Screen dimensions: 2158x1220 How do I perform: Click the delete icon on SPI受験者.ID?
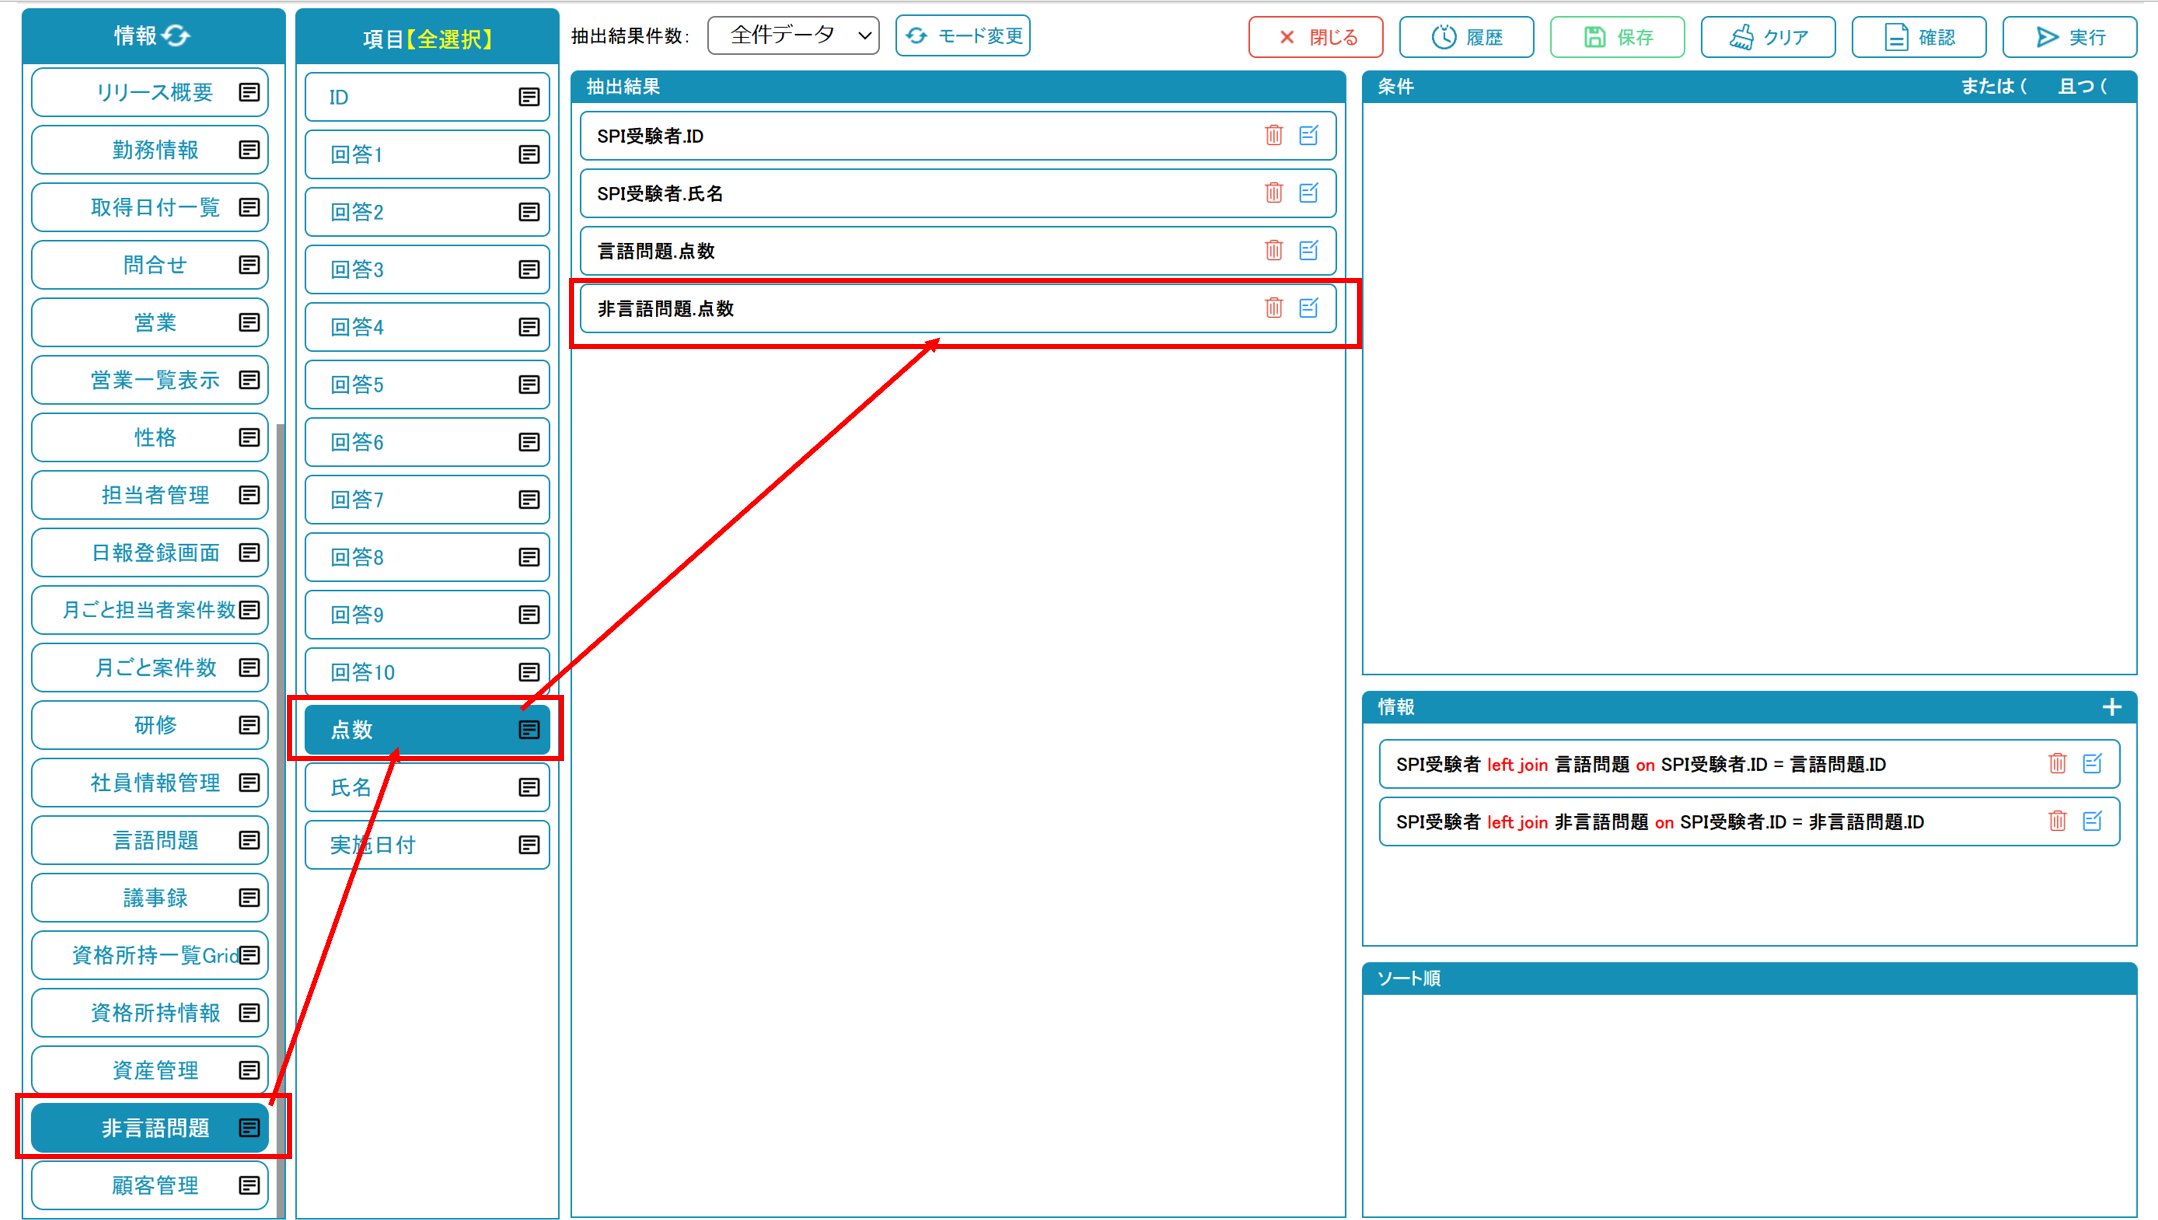click(x=1273, y=135)
